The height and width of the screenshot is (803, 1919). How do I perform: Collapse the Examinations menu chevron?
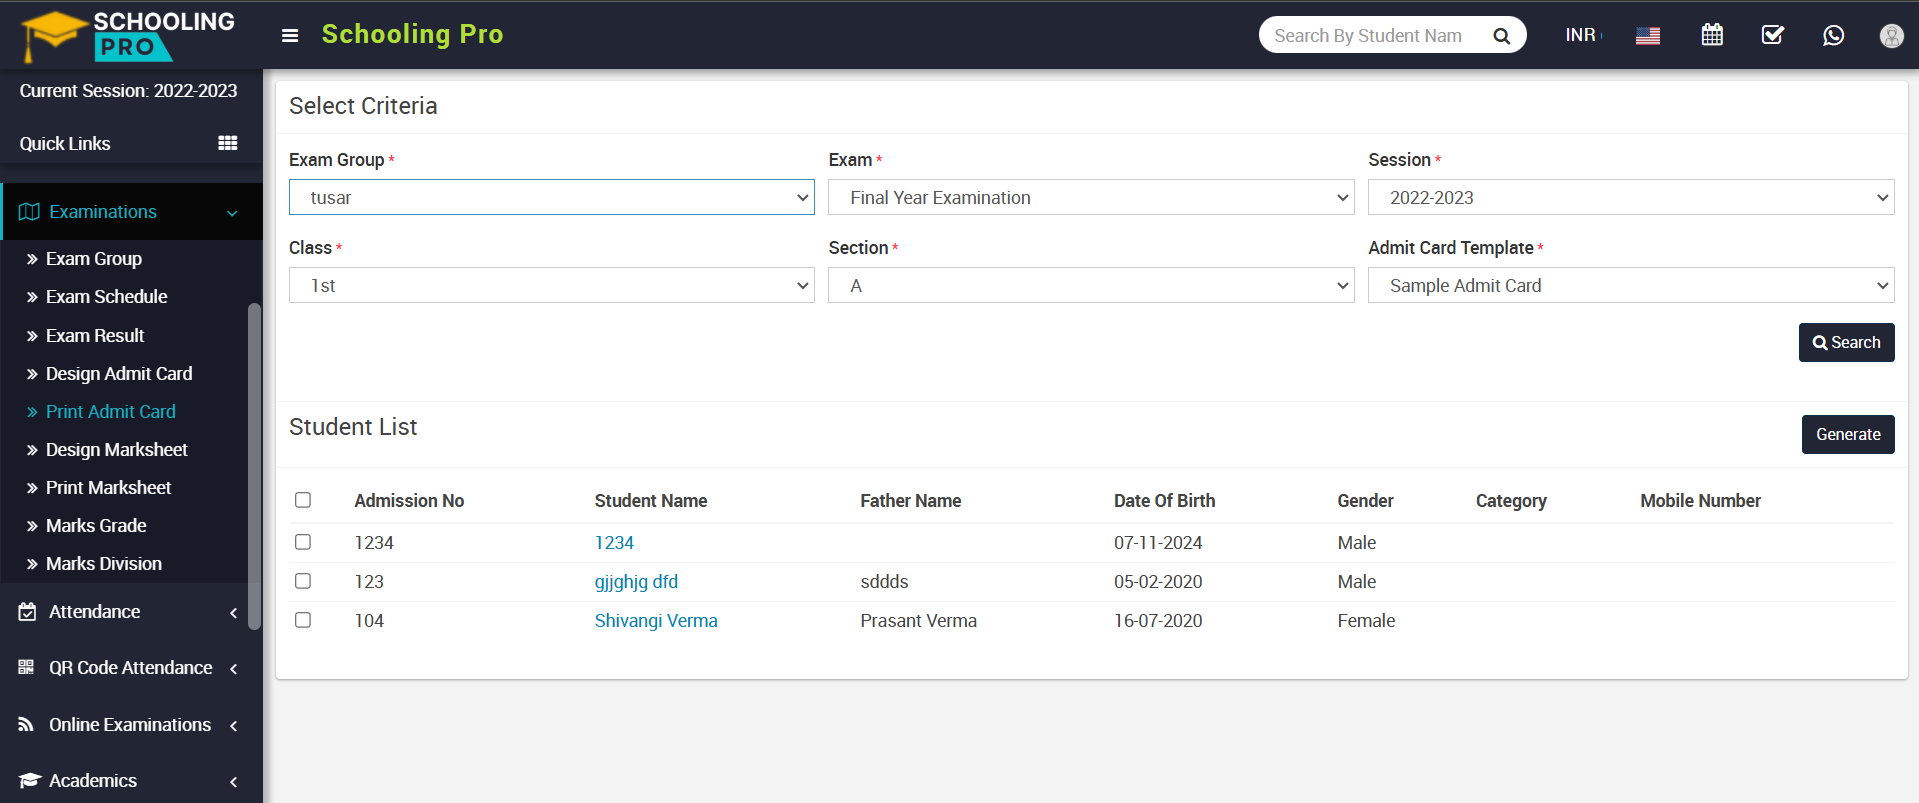pos(232,213)
